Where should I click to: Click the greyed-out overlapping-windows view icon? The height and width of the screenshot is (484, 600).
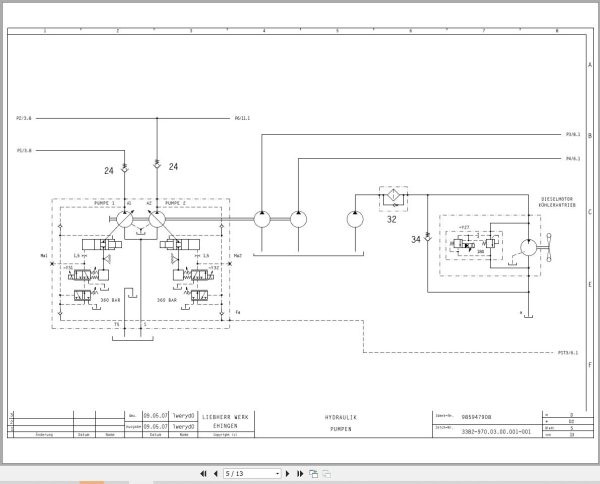pyautogui.click(x=326, y=474)
